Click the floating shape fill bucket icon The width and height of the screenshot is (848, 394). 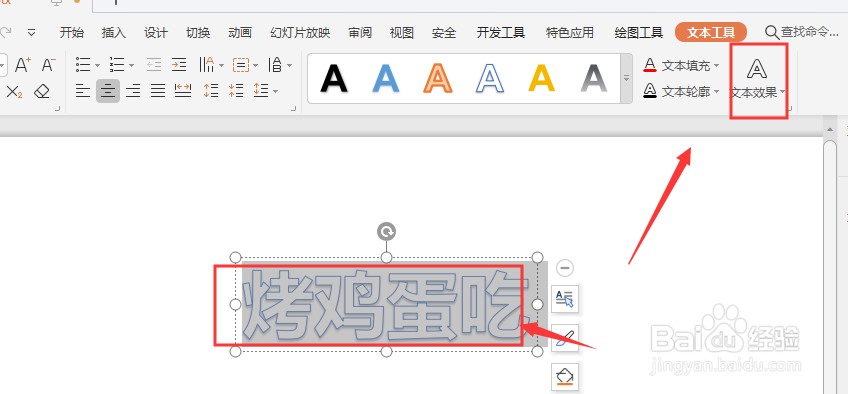[x=565, y=377]
